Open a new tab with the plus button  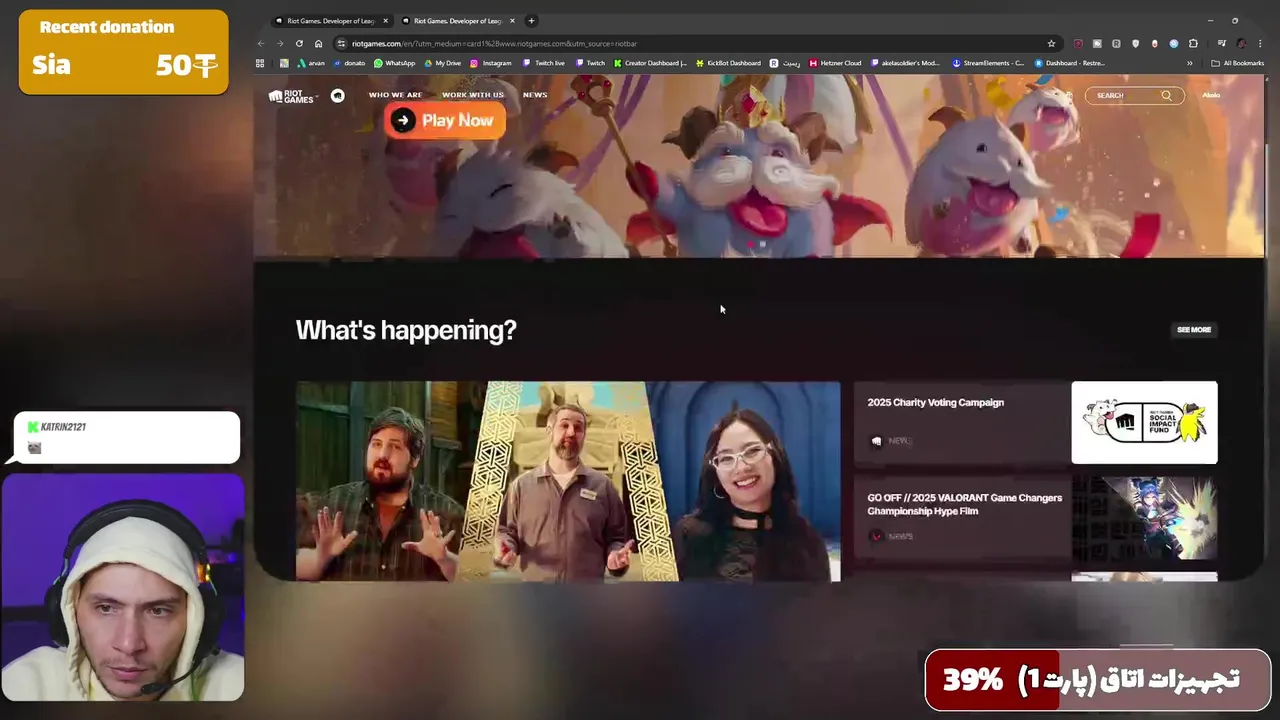[531, 20]
